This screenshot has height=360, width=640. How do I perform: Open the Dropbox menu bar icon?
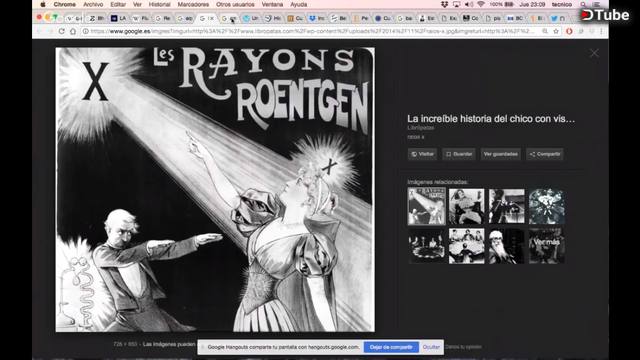pos(445,4)
